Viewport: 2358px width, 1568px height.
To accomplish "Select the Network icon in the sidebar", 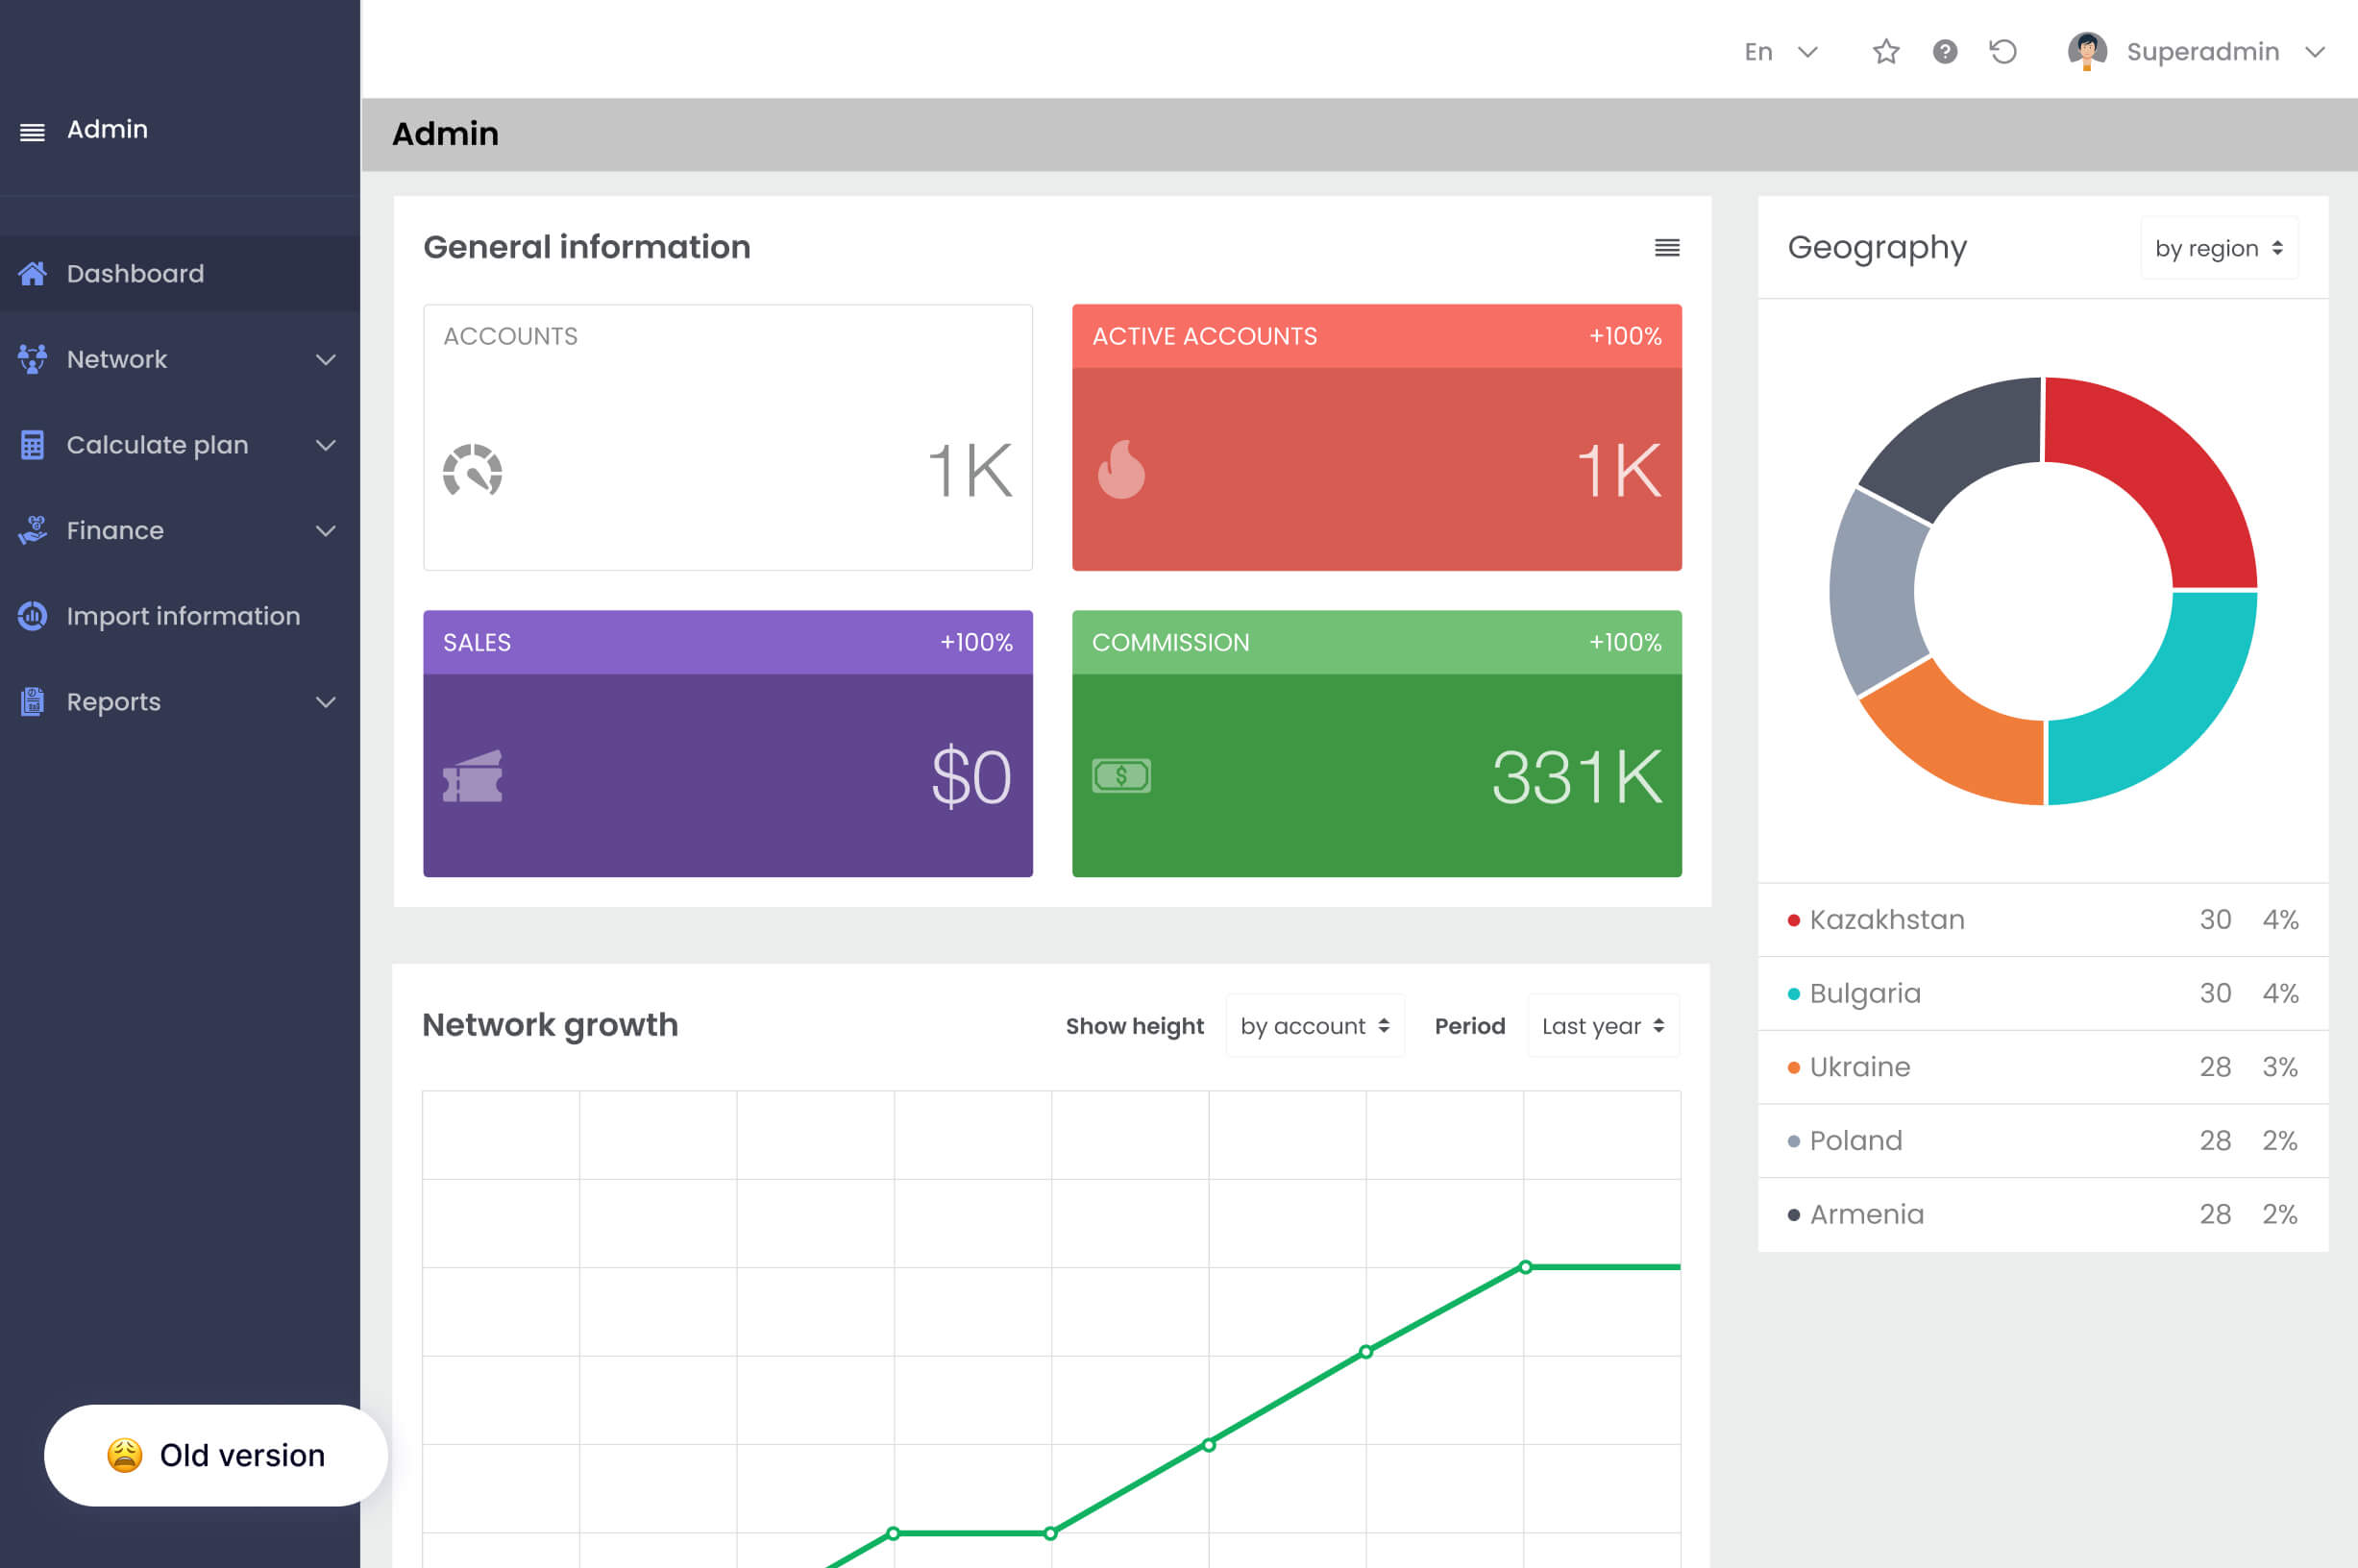I will point(33,358).
